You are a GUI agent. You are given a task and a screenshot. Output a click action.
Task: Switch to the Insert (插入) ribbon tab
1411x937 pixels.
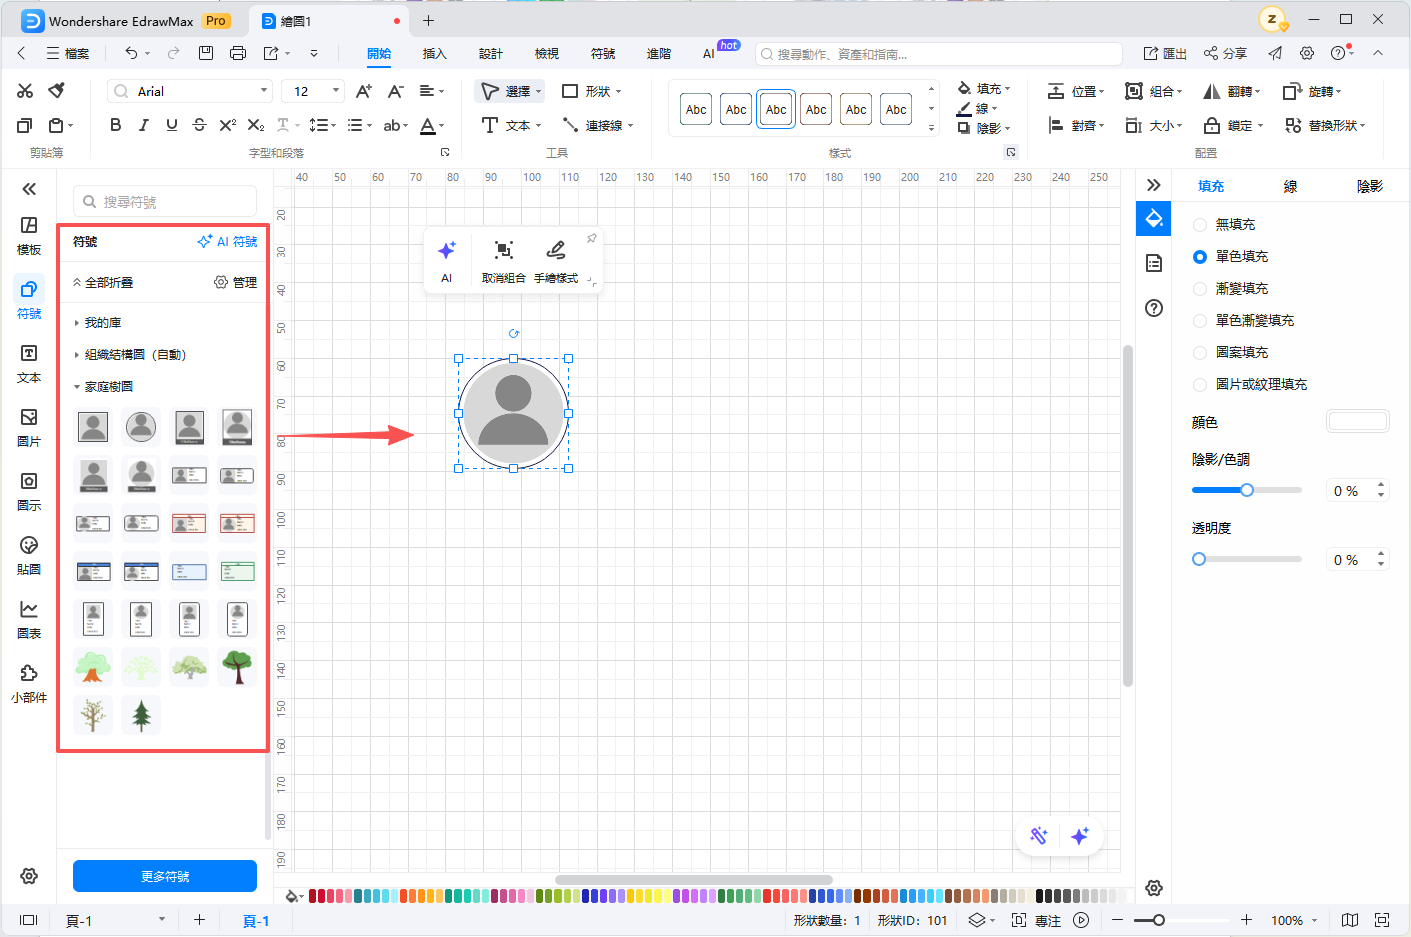434,54
